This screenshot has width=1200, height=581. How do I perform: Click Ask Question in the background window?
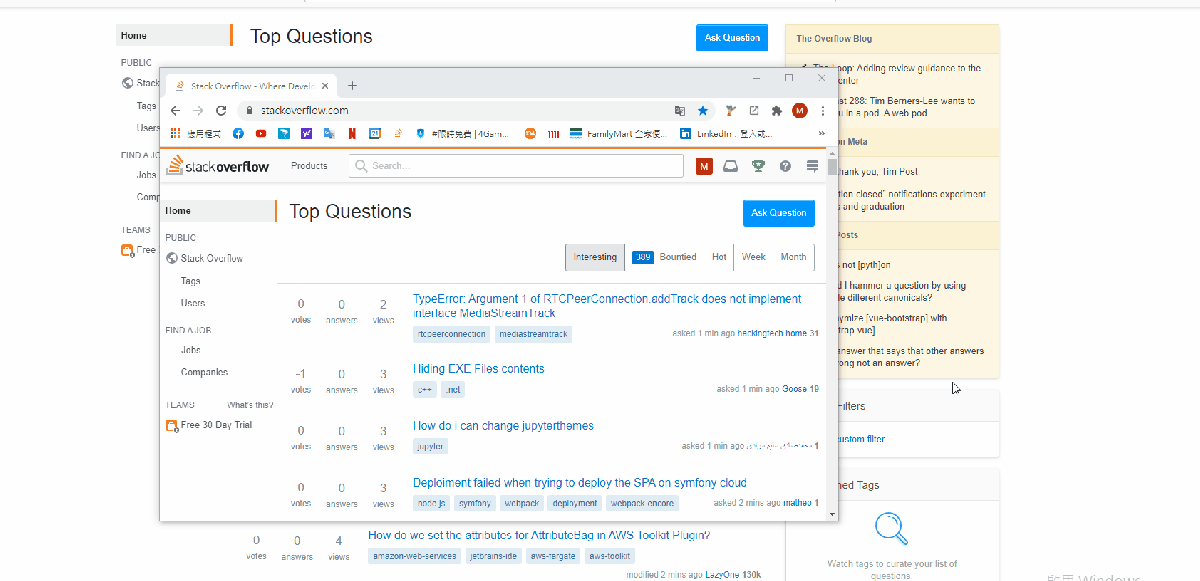[x=732, y=37]
